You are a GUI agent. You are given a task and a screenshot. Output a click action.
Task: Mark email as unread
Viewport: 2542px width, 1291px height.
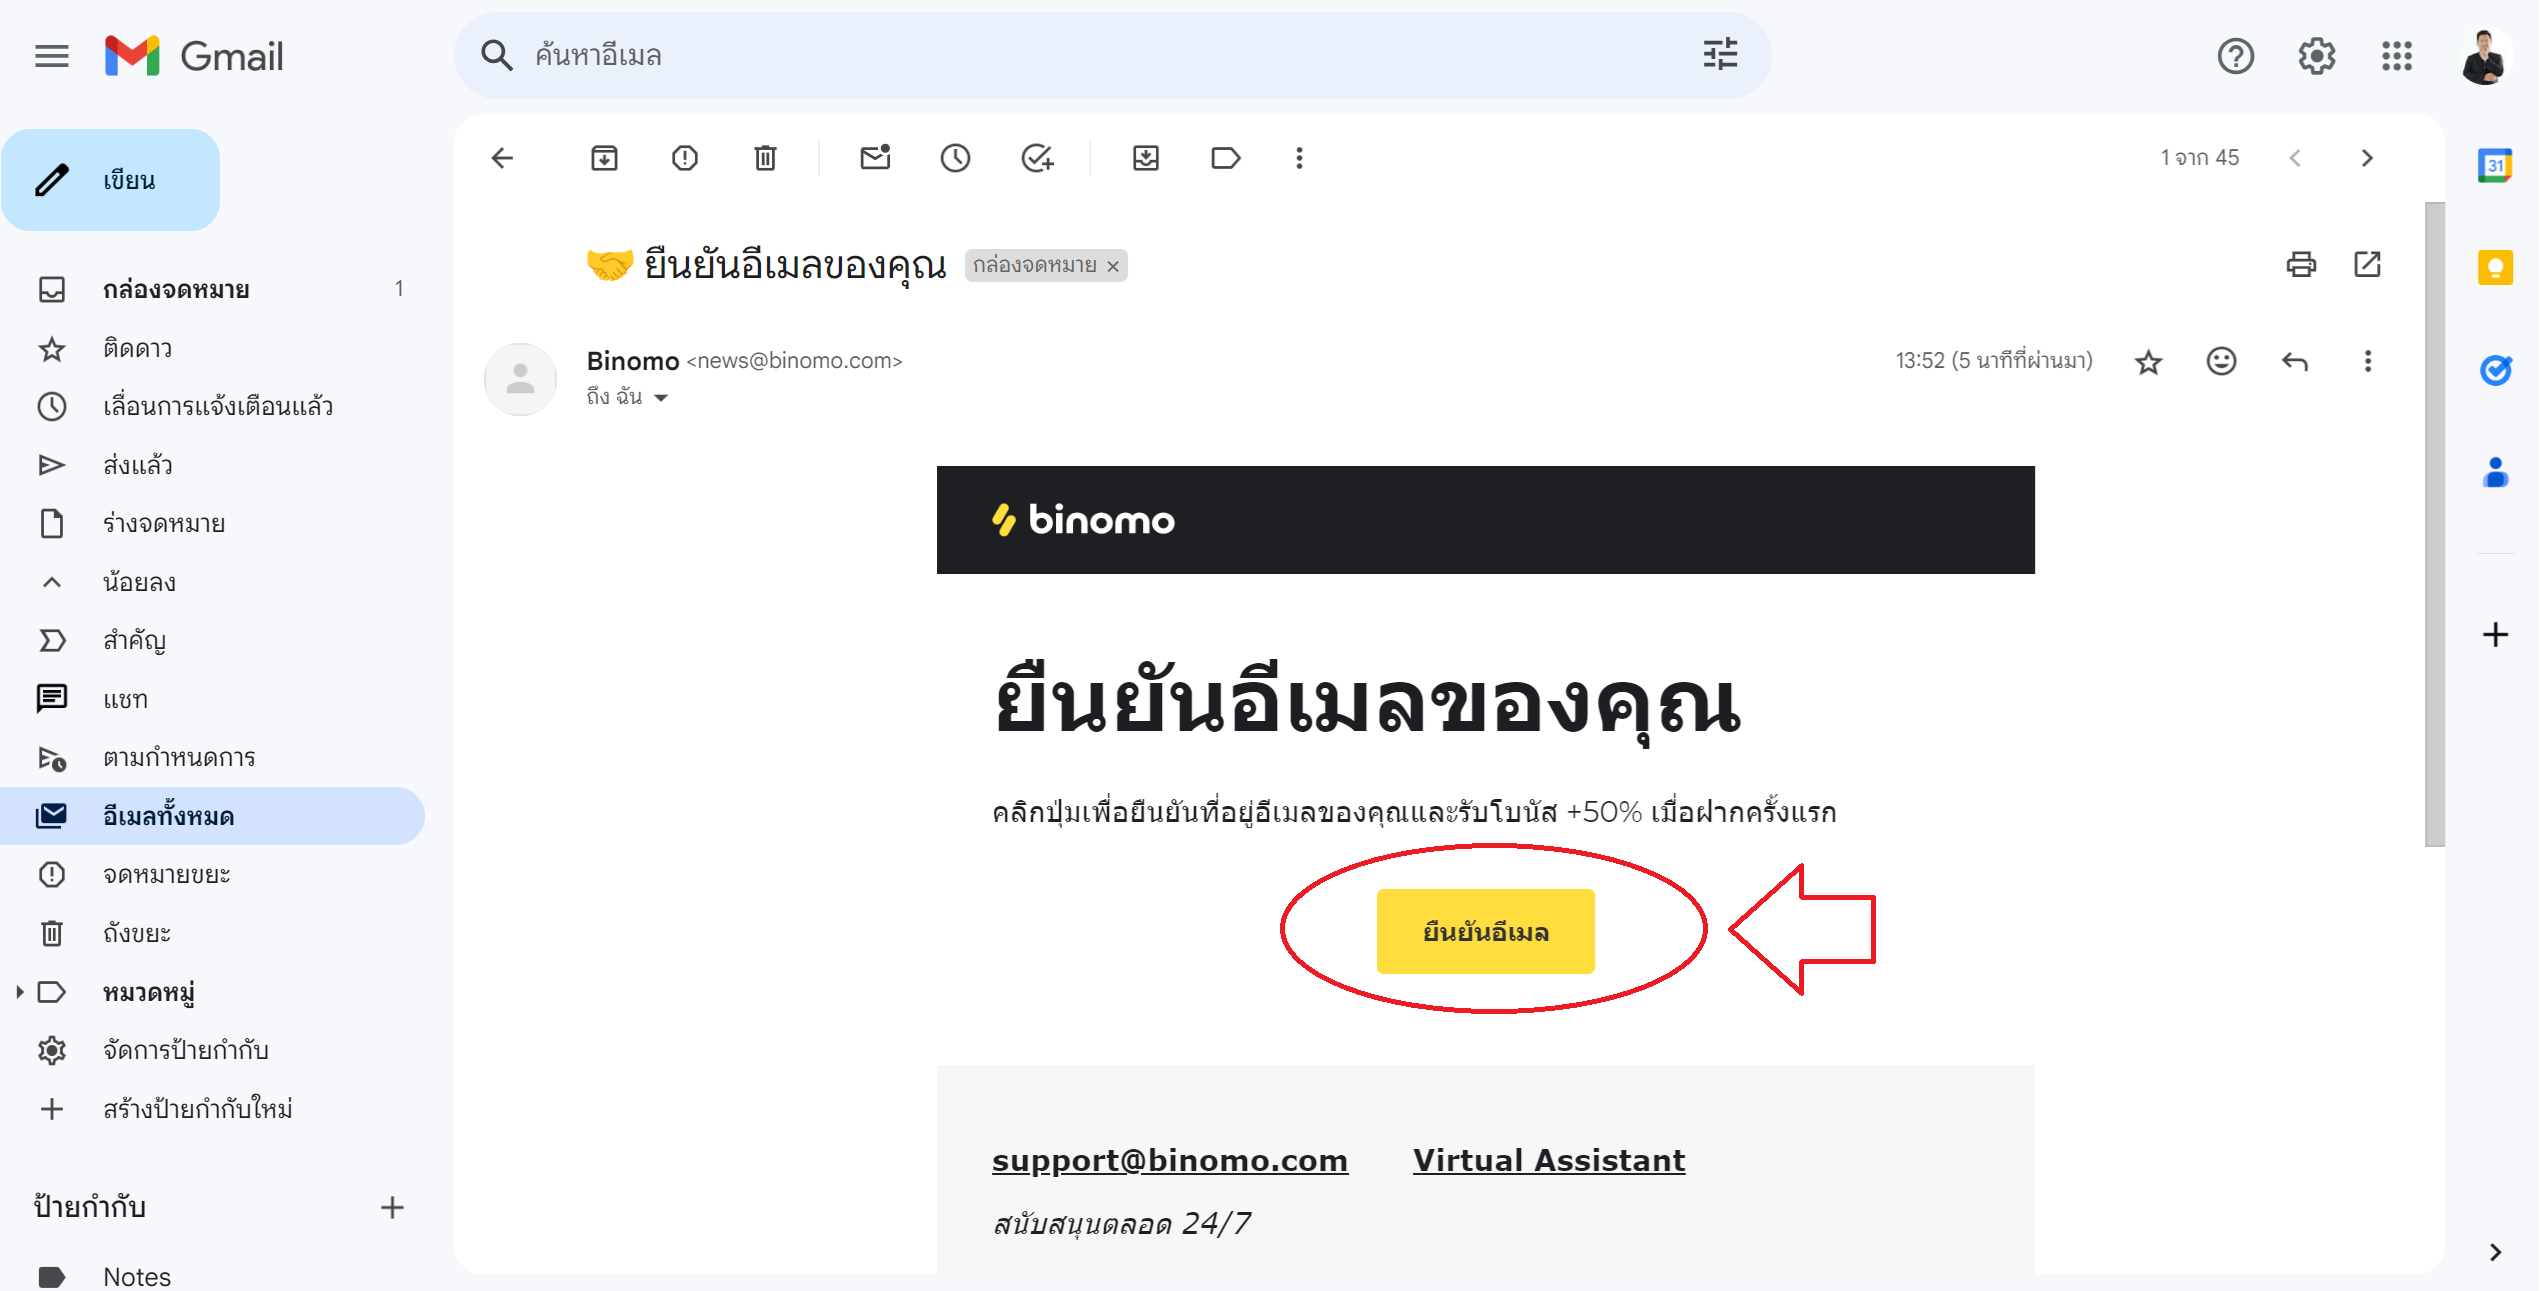[x=875, y=158]
